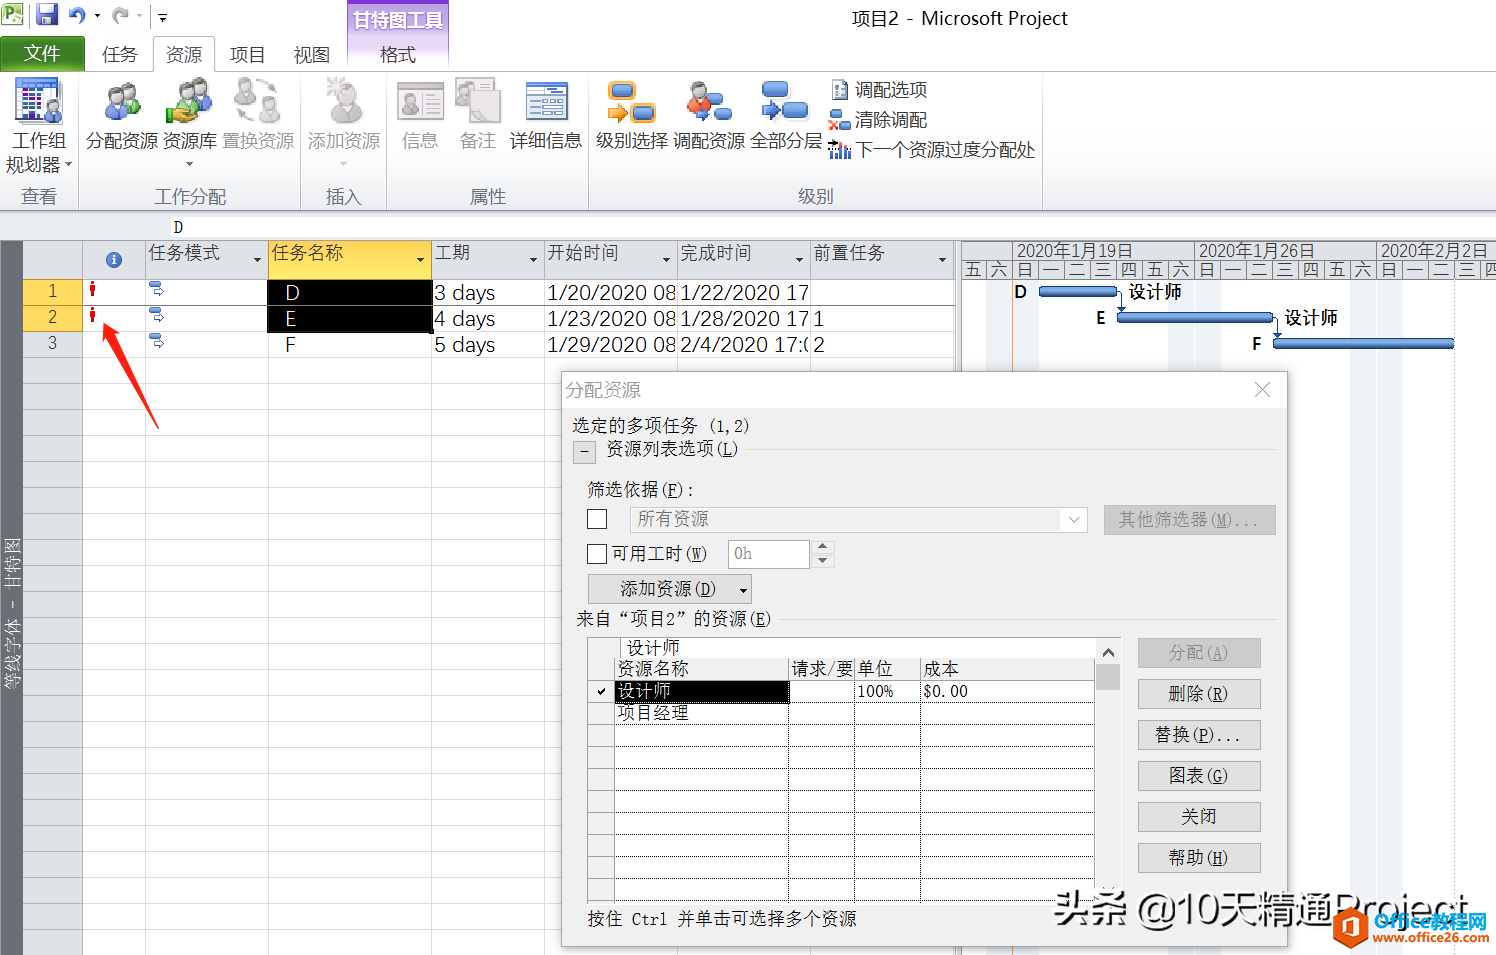Enable the filter-by (筛选依据) checkbox

coord(597,519)
